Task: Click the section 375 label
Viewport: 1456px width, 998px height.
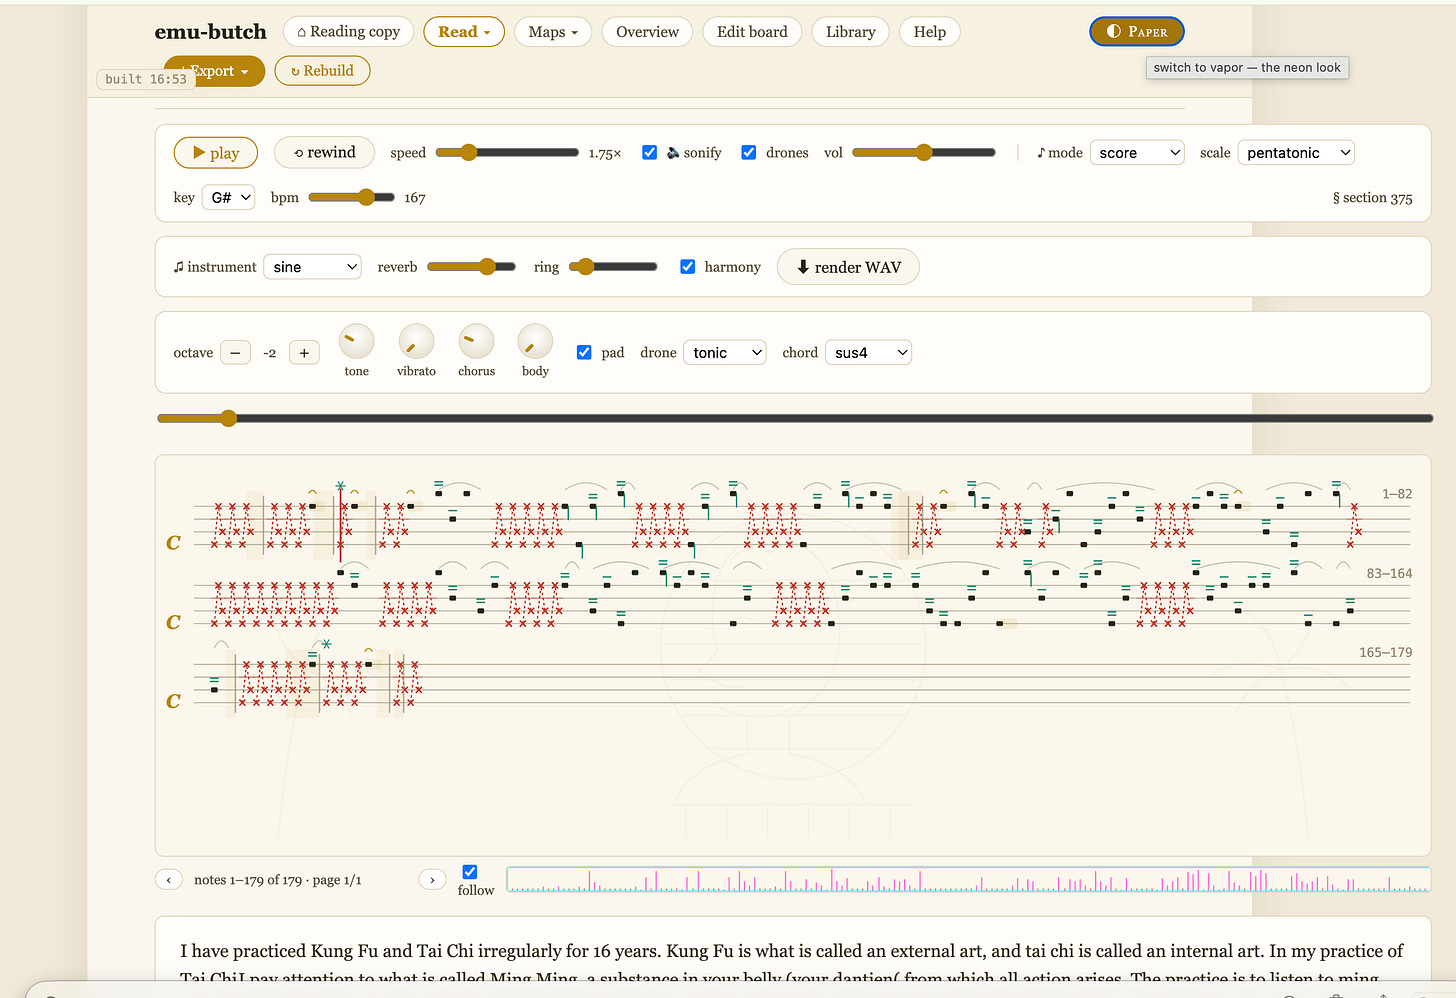Action: point(1372,198)
